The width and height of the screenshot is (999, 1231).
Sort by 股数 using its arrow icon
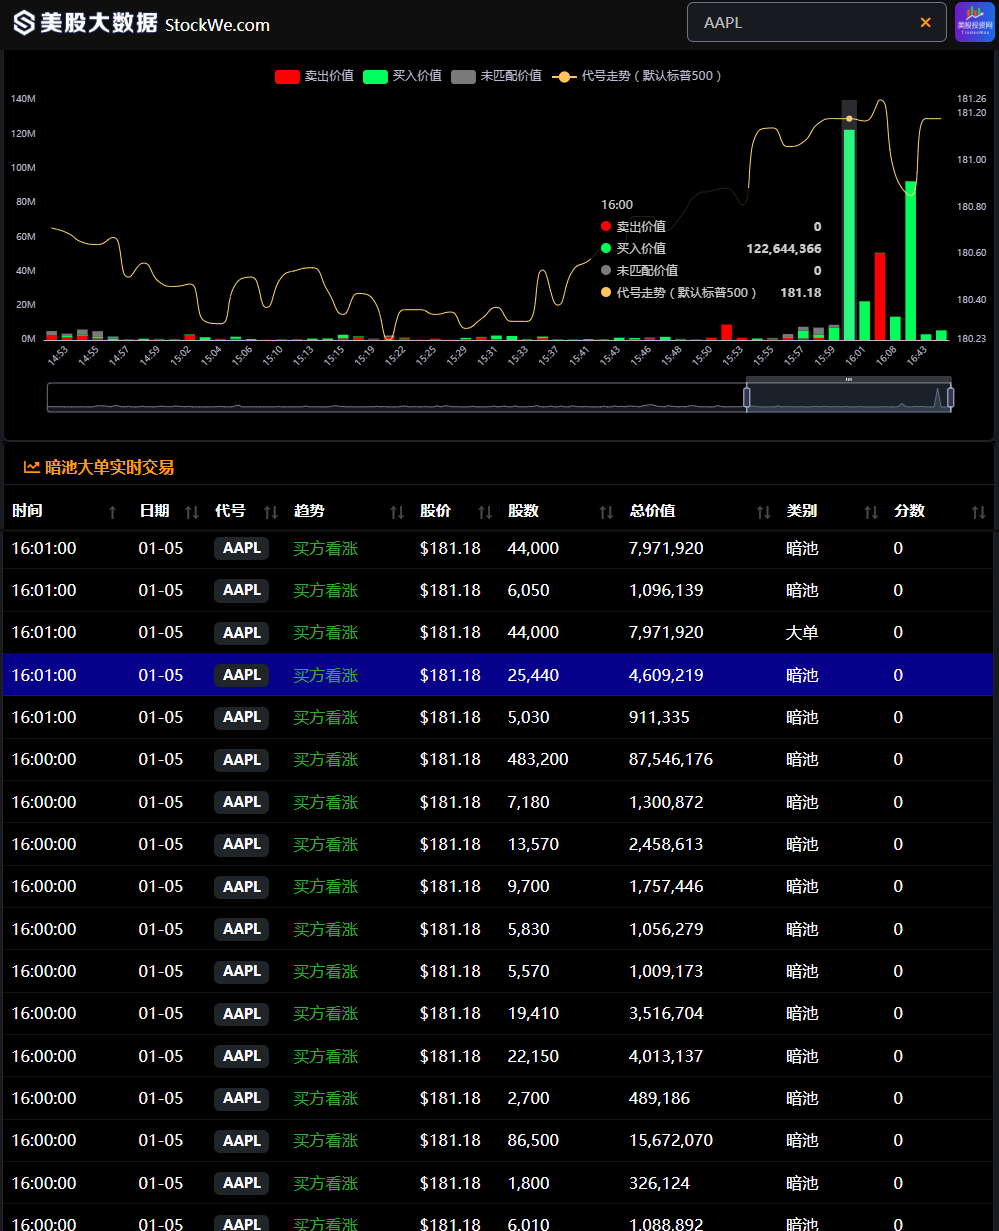(606, 512)
